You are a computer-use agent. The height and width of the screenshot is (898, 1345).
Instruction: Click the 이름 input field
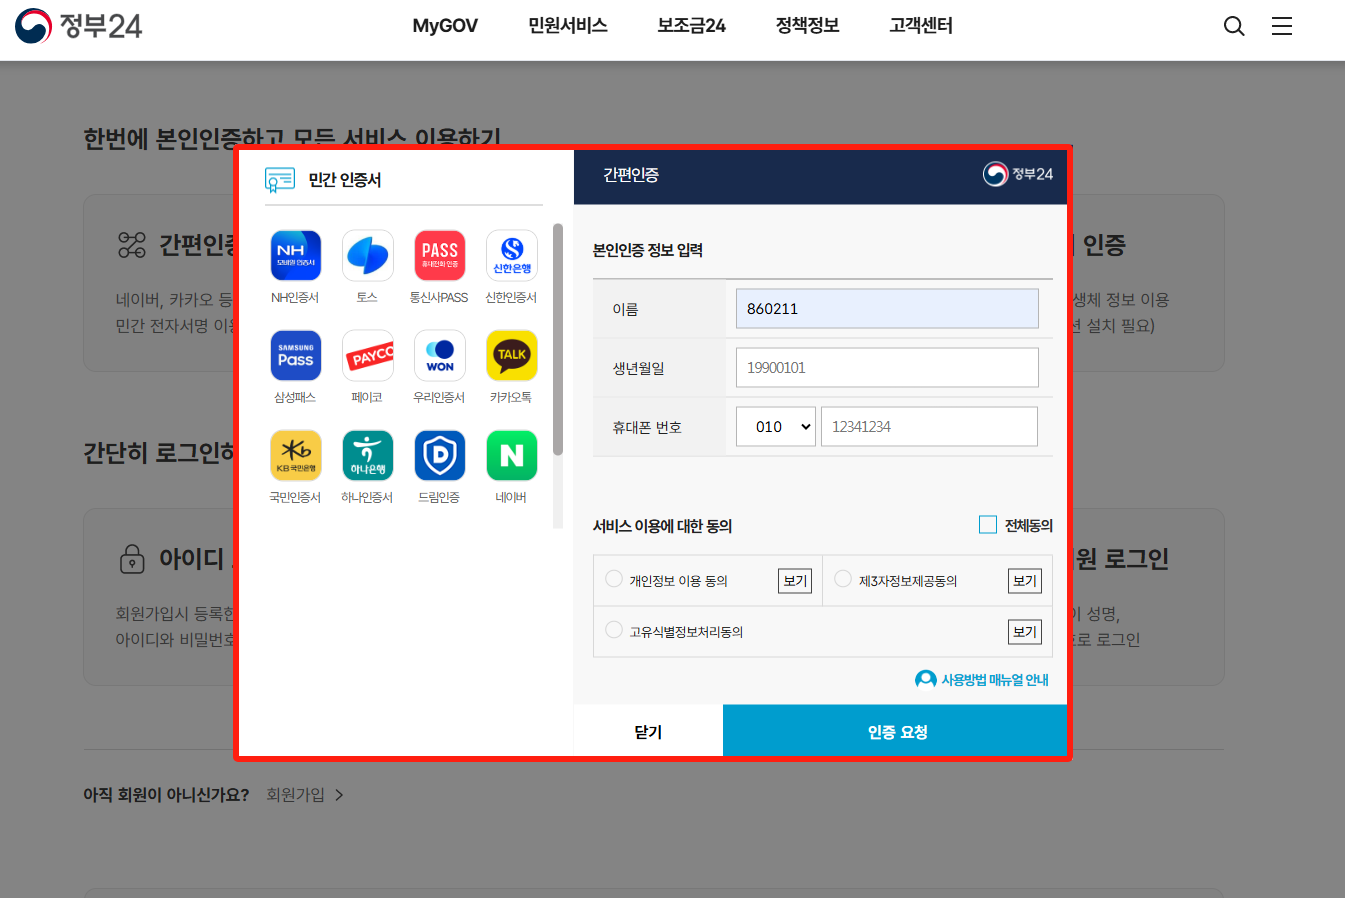point(887,308)
